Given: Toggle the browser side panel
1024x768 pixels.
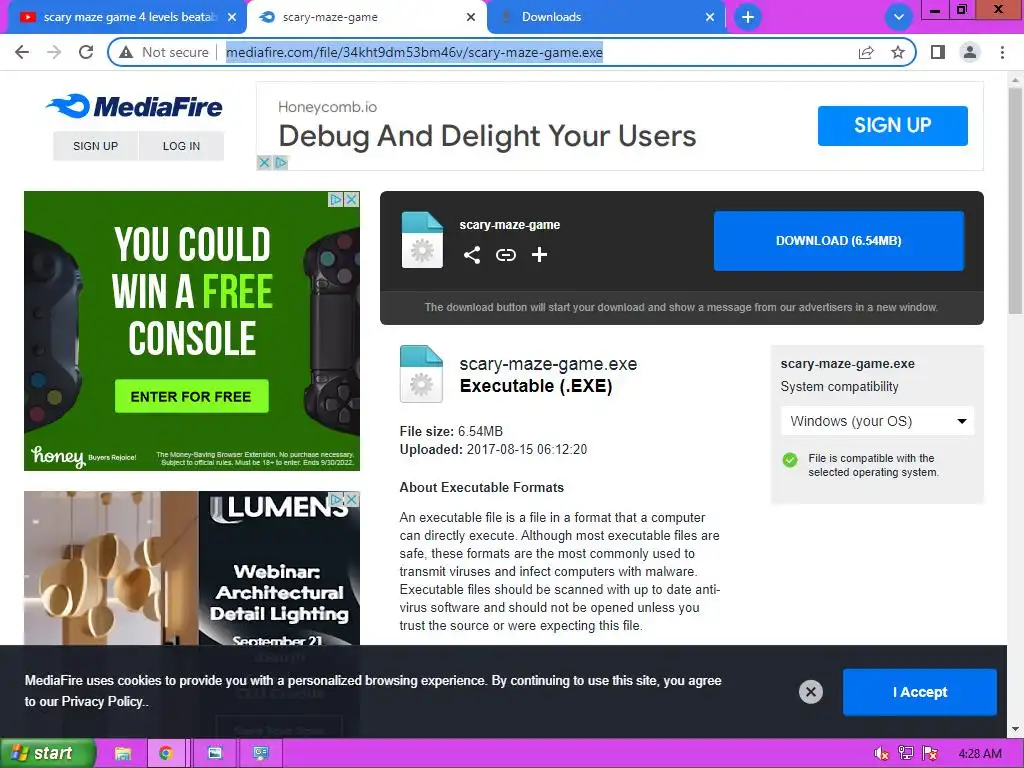Looking at the screenshot, I should (938, 52).
